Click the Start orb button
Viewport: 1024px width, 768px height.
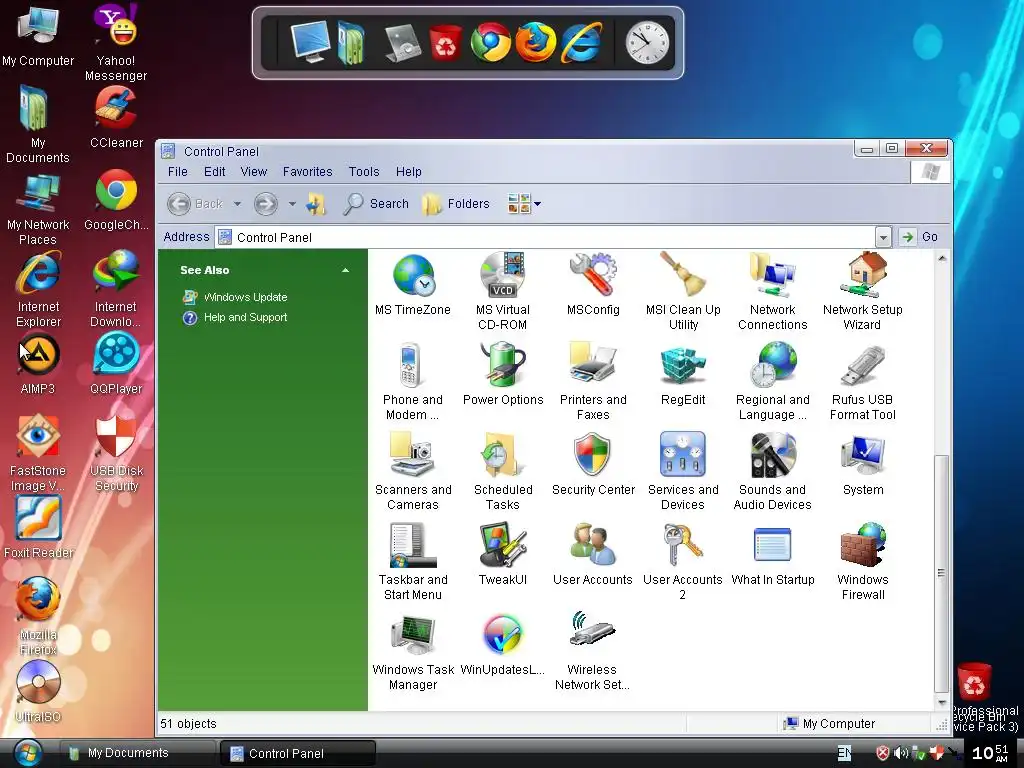(27, 753)
